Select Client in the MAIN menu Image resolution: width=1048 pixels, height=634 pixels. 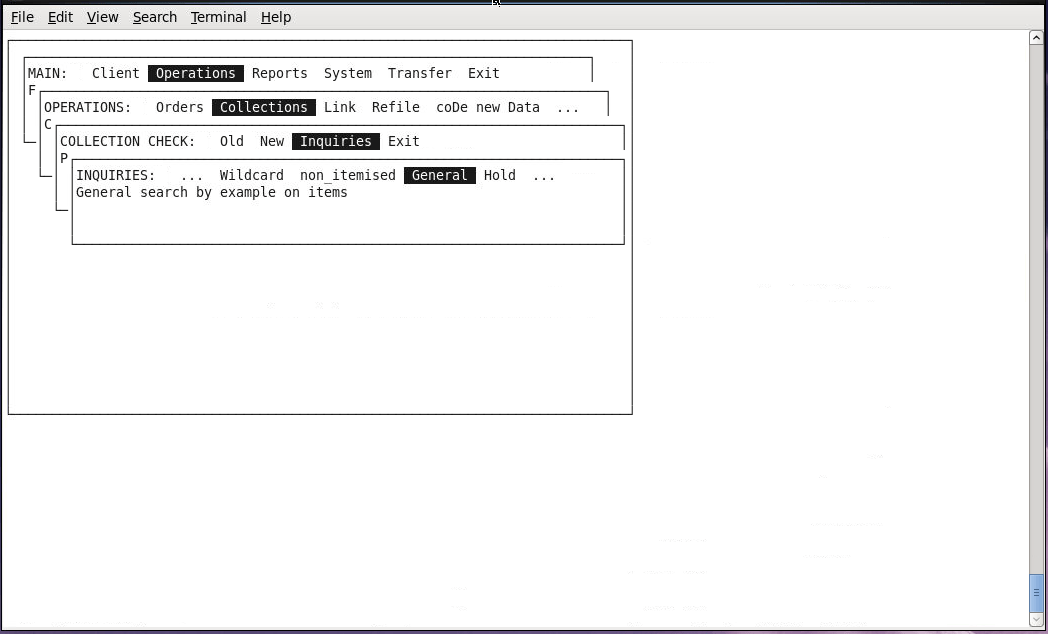[x=116, y=73]
